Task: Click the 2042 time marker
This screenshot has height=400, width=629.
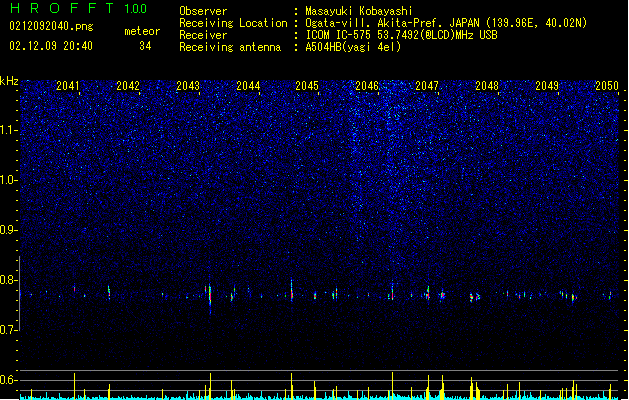Action: [x=128, y=86]
